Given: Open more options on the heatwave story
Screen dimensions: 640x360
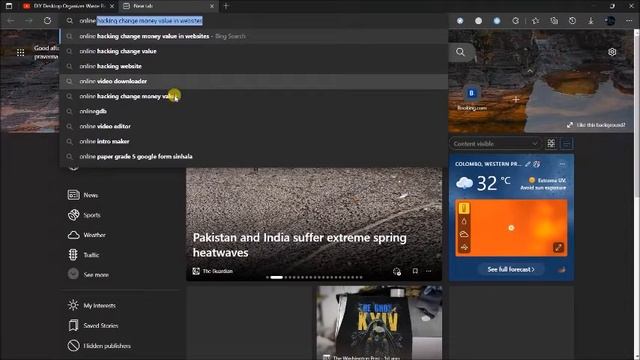Looking at the screenshot, I should [429, 271].
